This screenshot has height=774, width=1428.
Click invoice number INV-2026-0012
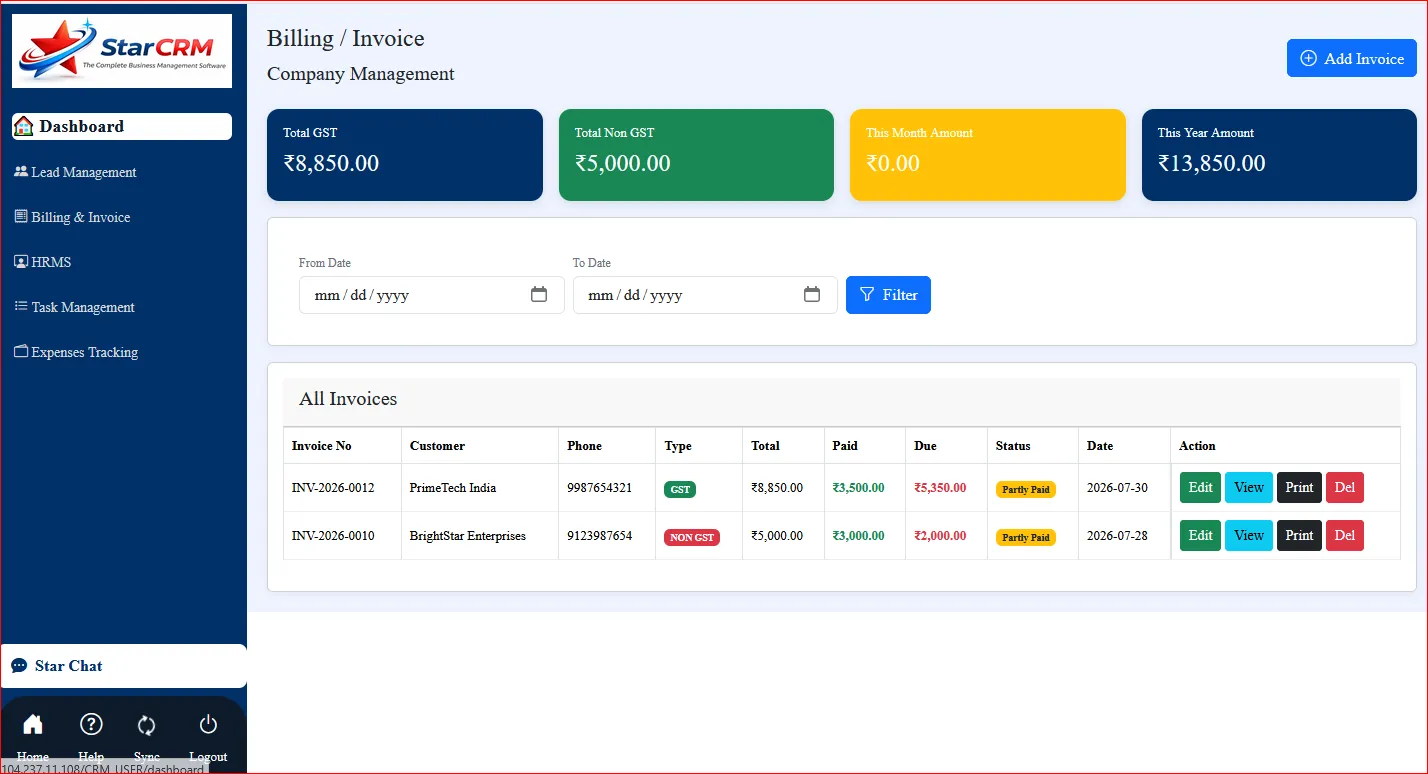click(x=333, y=488)
